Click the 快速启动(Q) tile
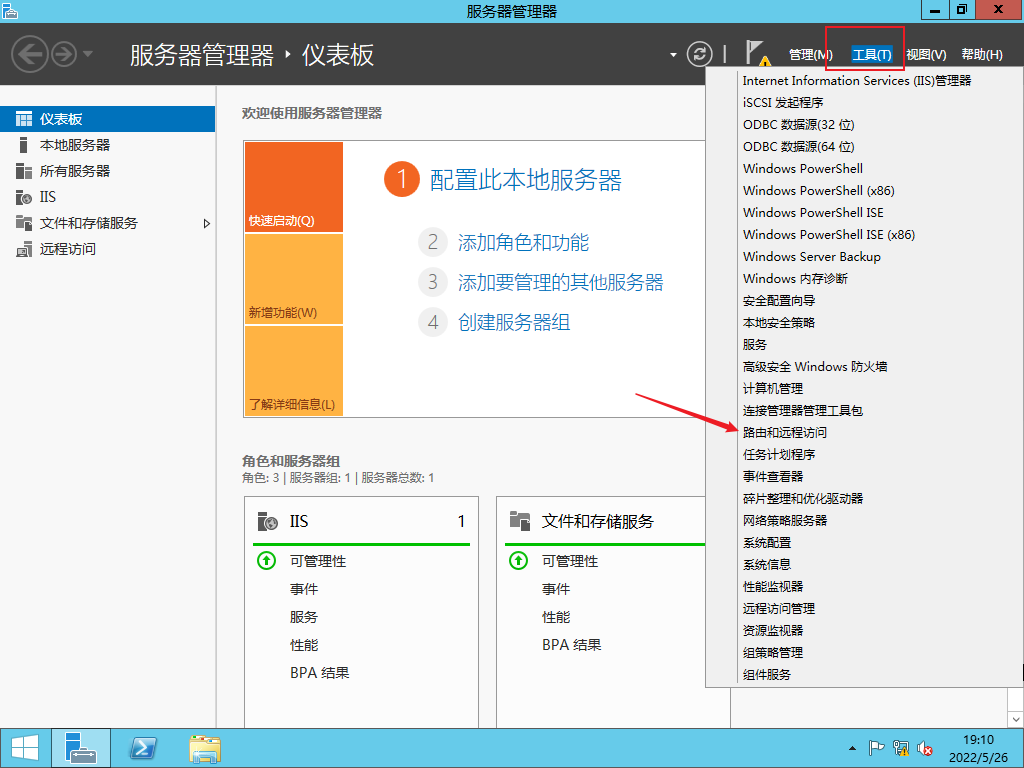The height and width of the screenshot is (768, 1024). 294,187
